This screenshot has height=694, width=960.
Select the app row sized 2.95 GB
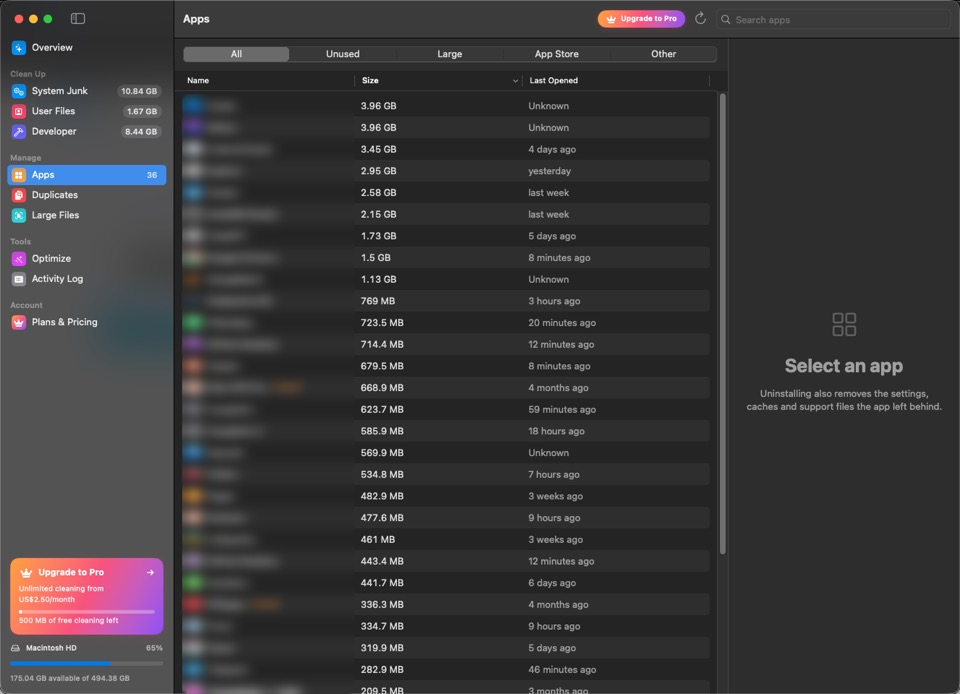click(446, 171)
